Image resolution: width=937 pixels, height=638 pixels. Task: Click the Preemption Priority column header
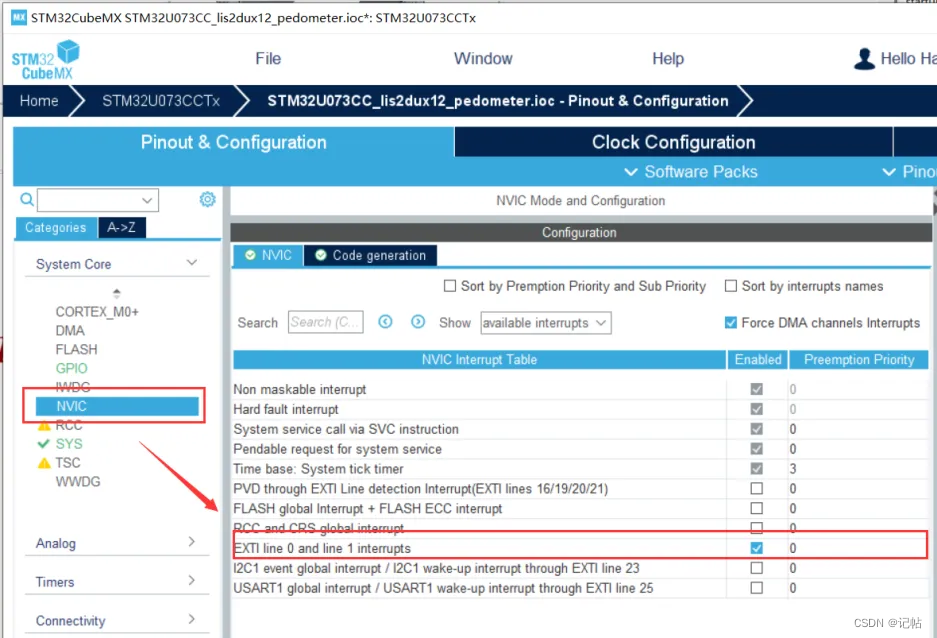pos(859,360)
